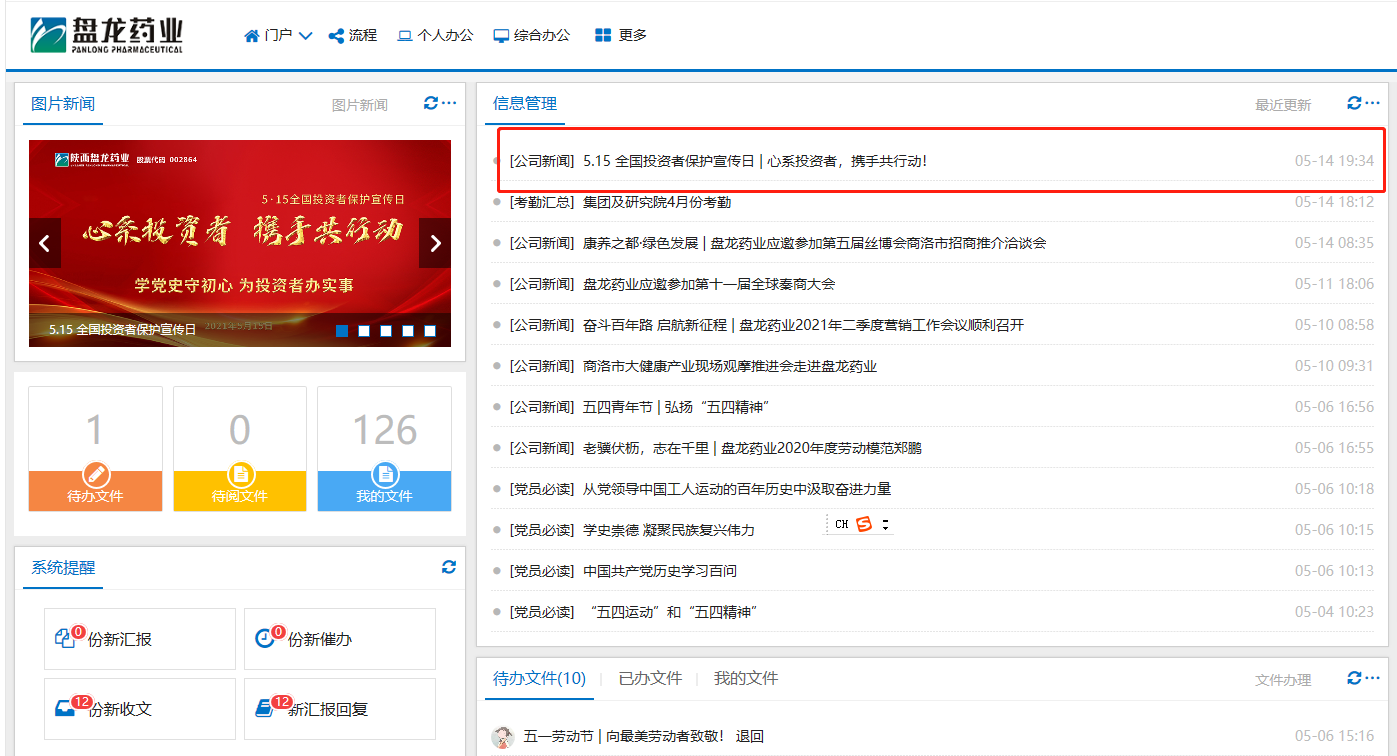Open the 我的文件 blue tile
Image resolution: width=1397 pixels, height=756 pixels.
point(385,449)
